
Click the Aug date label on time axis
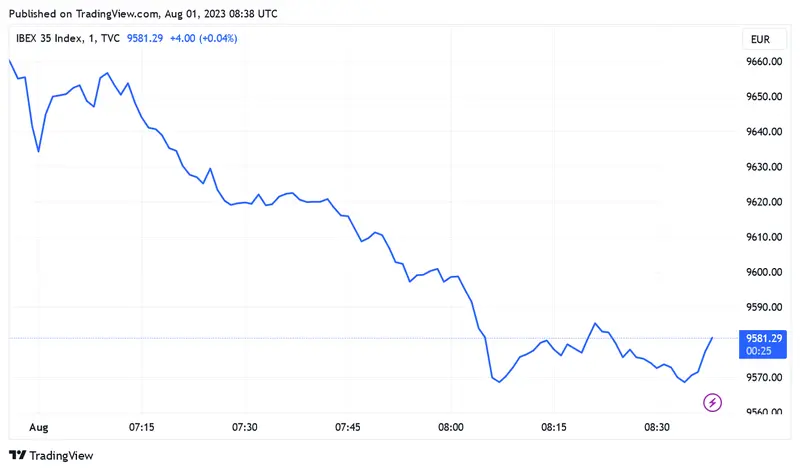point(39,427)
